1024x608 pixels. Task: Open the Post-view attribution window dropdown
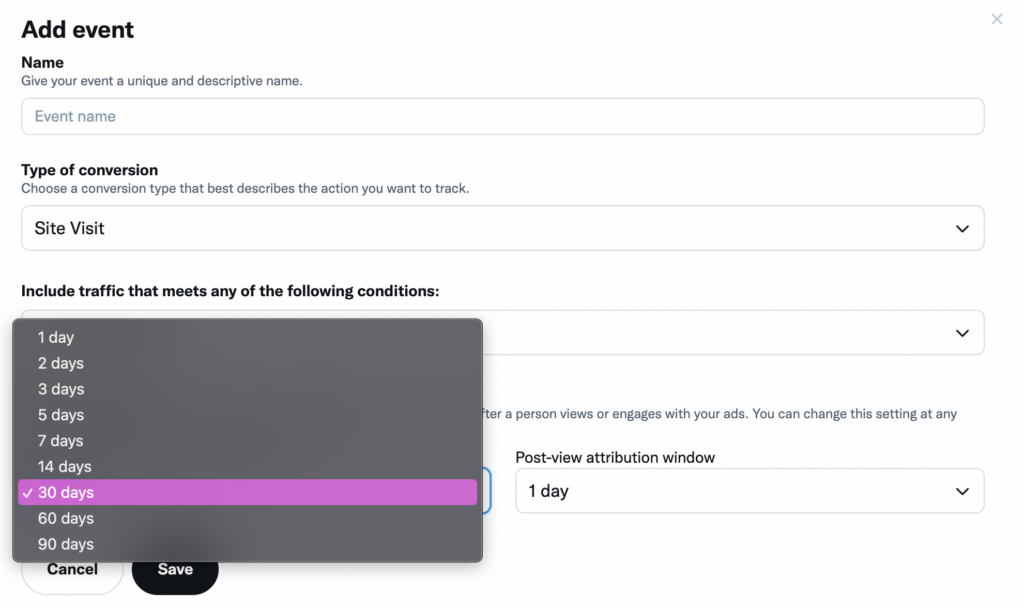point(748,490)
